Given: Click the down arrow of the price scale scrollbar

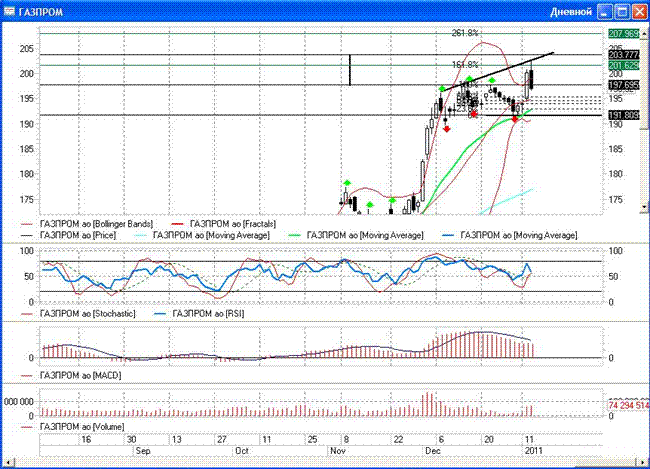Looking at the screenshot, I should pyautogui.click(x=644, y=207).
